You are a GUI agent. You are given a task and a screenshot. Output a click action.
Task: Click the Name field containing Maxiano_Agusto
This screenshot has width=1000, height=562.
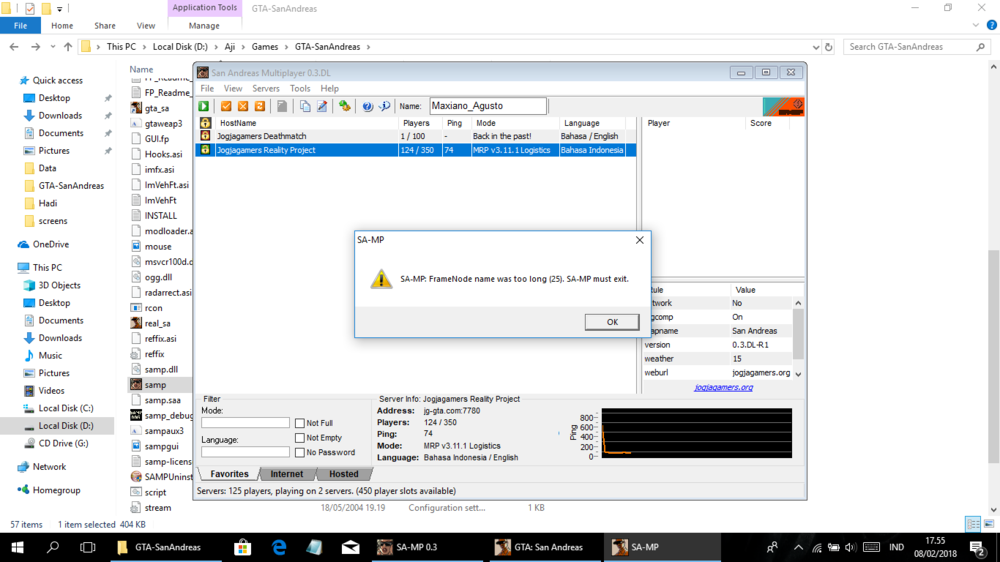click(x=488, y=106)
